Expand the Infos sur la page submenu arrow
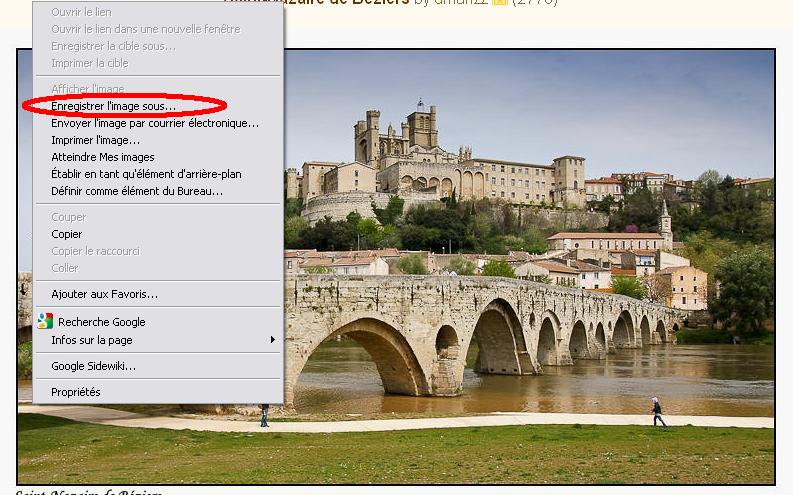The image size is (793, 495). pyautogui.click(x=273, y=340)
